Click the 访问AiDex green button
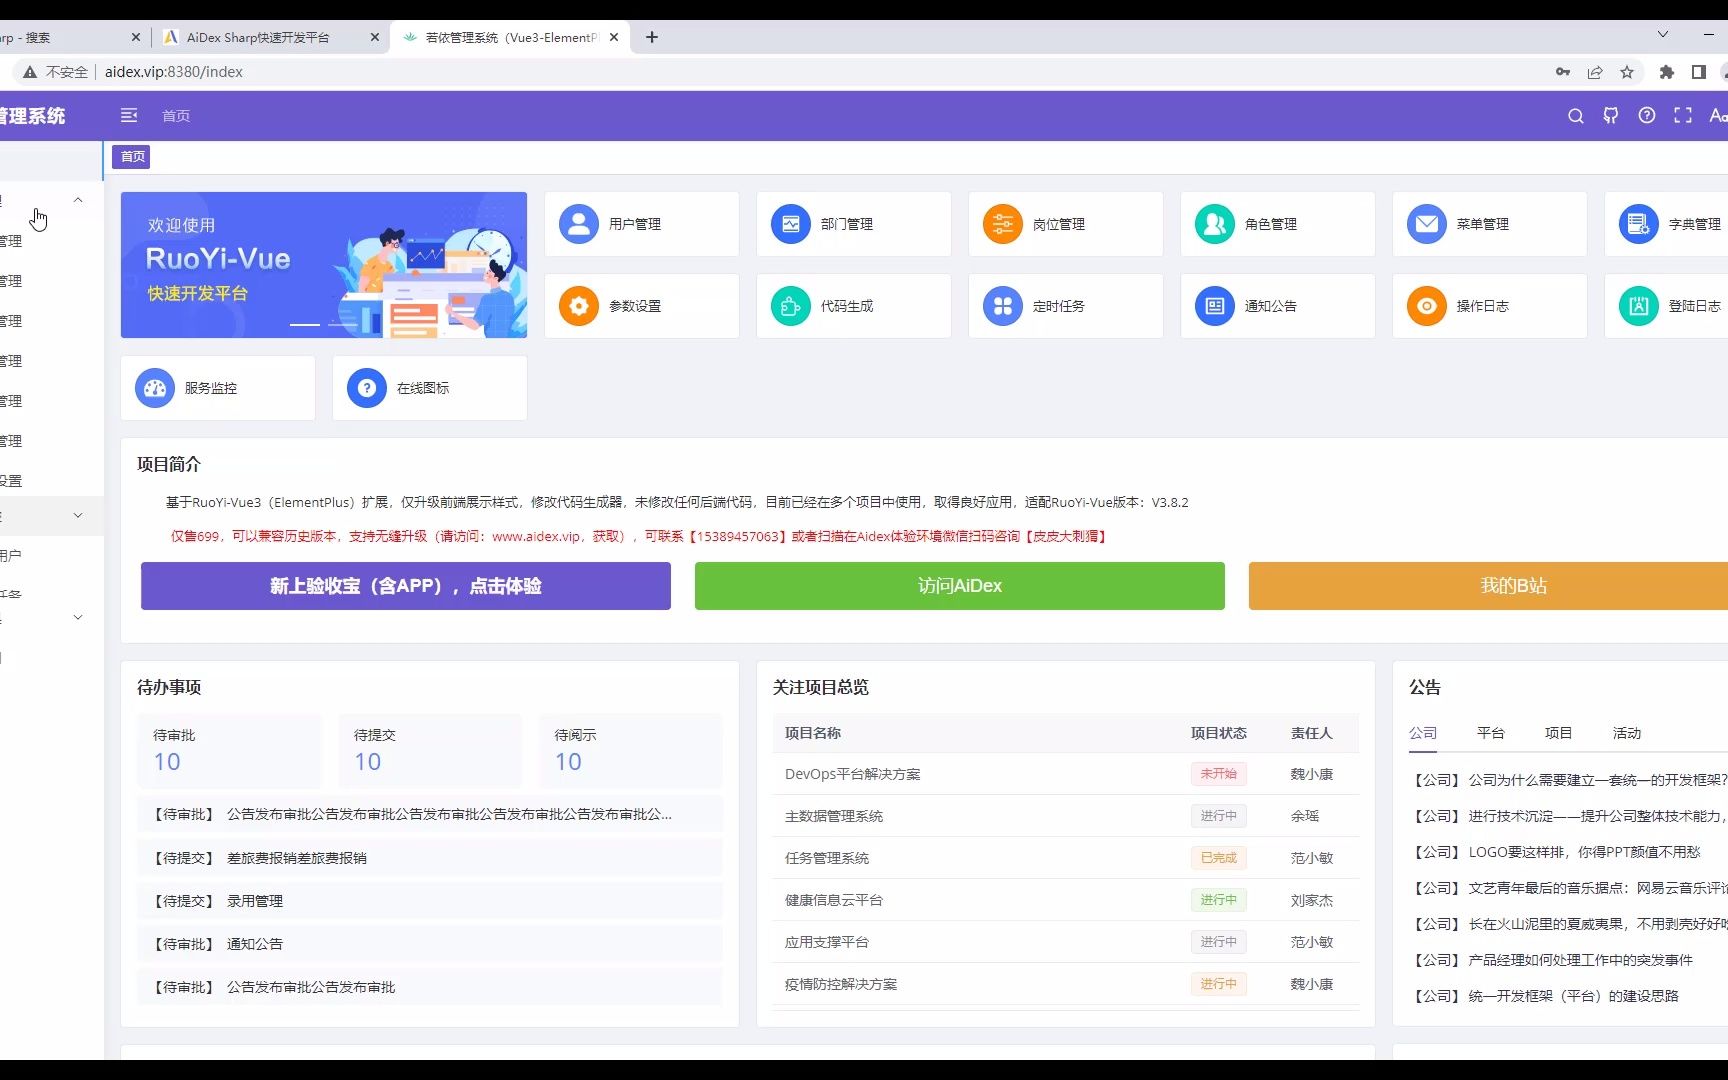1728x1080 pixels. 960,586
